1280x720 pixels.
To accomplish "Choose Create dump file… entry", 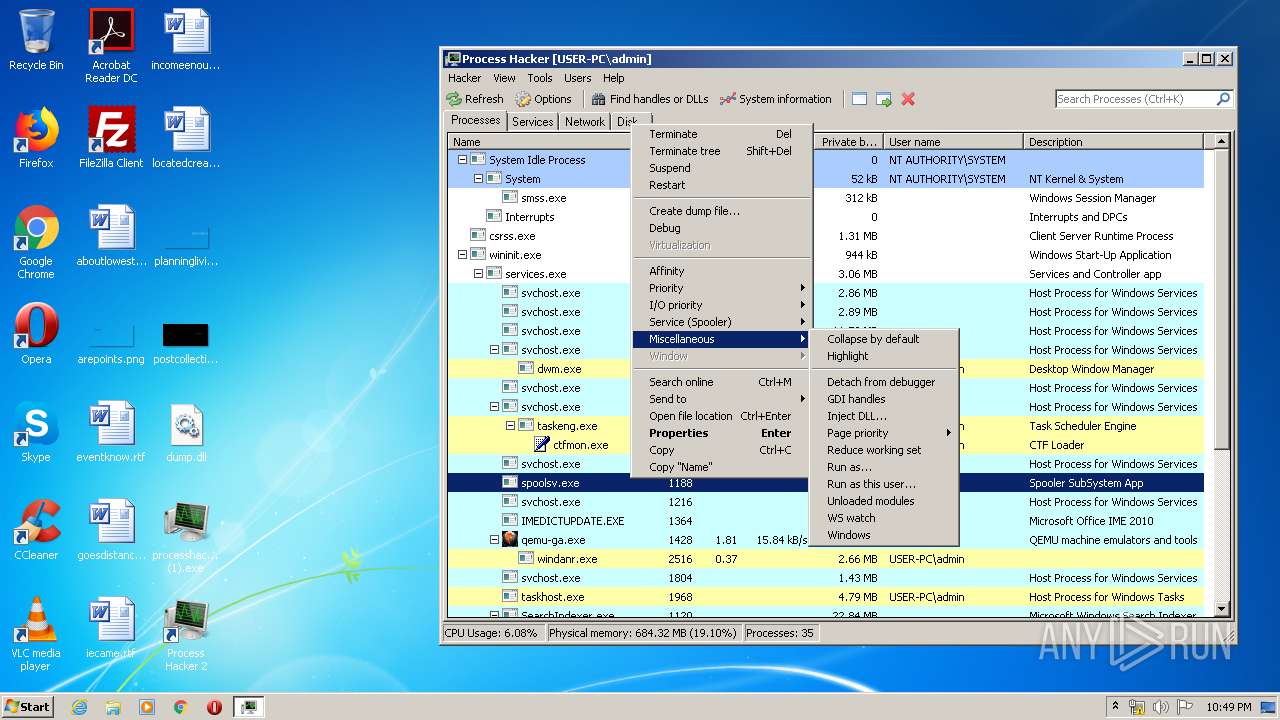I will [x=720, y=211].
